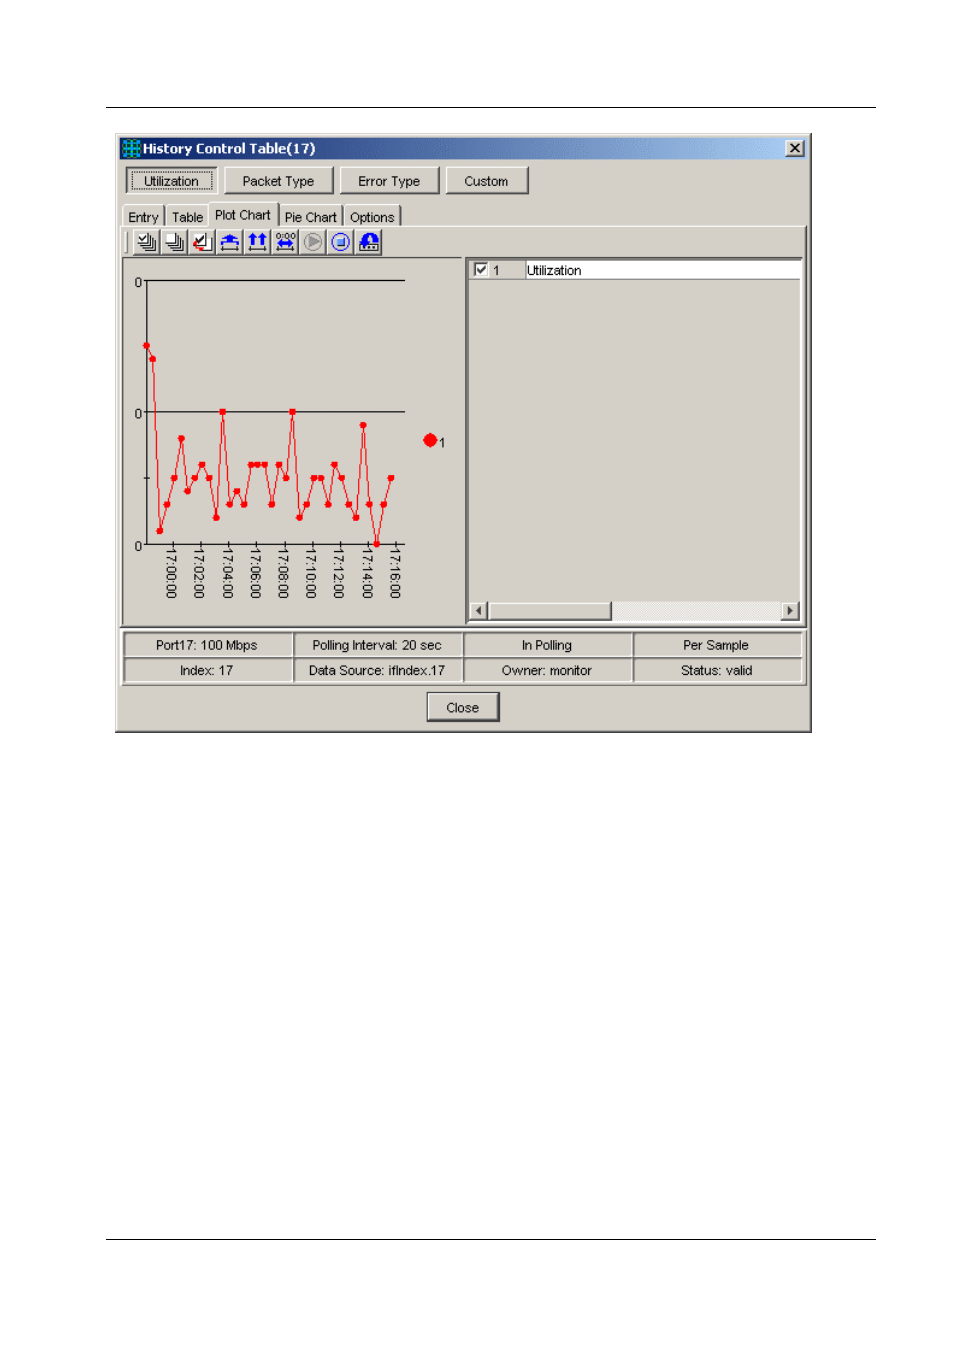Image resolution: width=954 pixels, height=1350 pixels.
Task: Click the single up-arrow scale icon
Action: (230, 242)
